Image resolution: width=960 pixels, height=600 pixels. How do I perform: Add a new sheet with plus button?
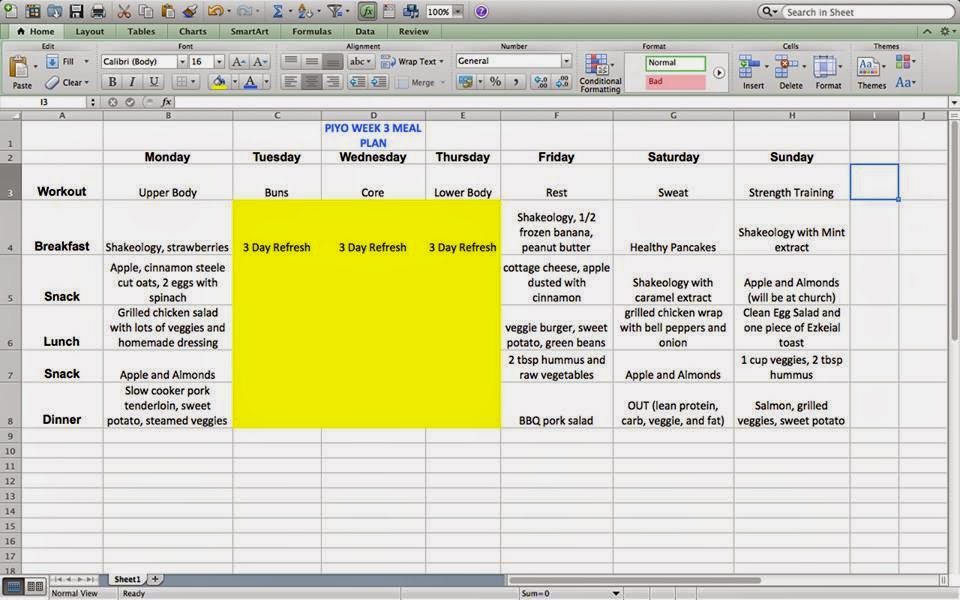coord(156,579)
